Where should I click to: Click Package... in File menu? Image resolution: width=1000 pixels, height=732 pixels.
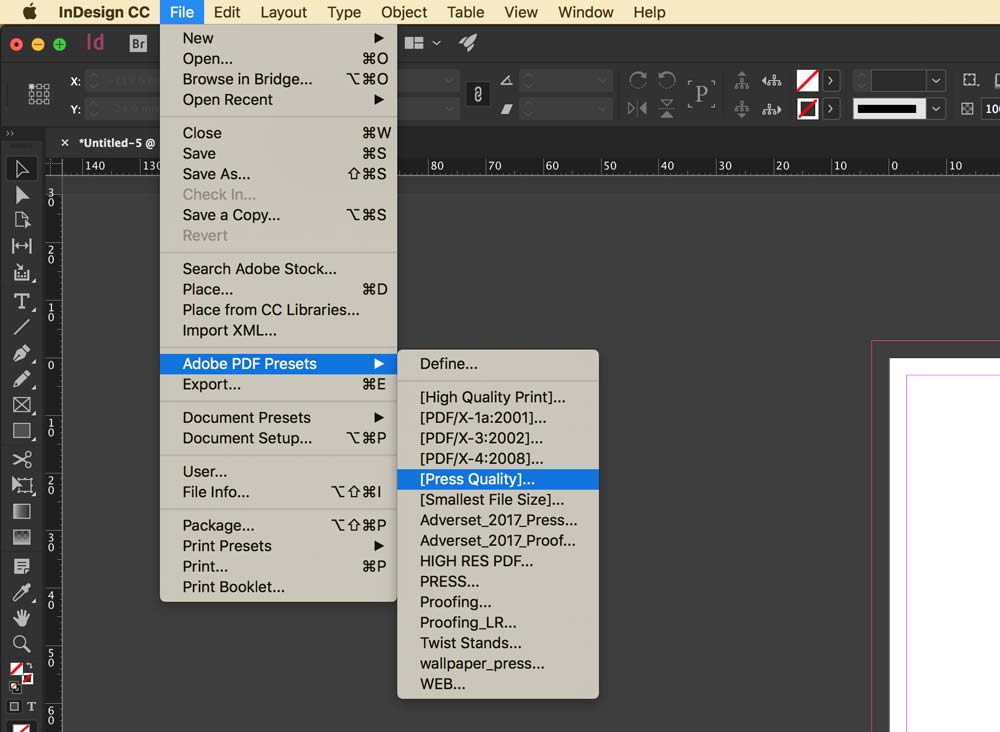point(278,525)
